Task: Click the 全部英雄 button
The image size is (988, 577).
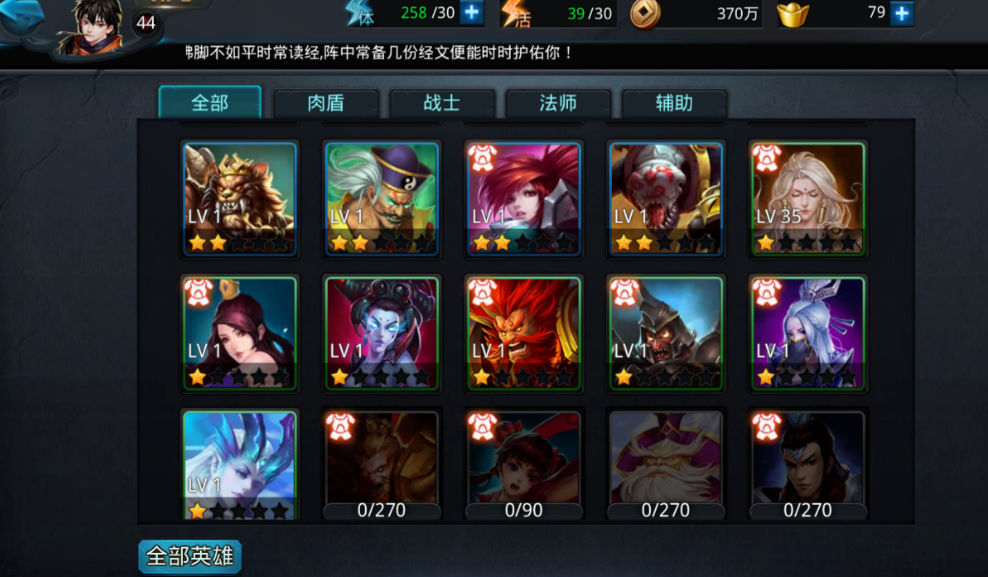Action: 190,556
